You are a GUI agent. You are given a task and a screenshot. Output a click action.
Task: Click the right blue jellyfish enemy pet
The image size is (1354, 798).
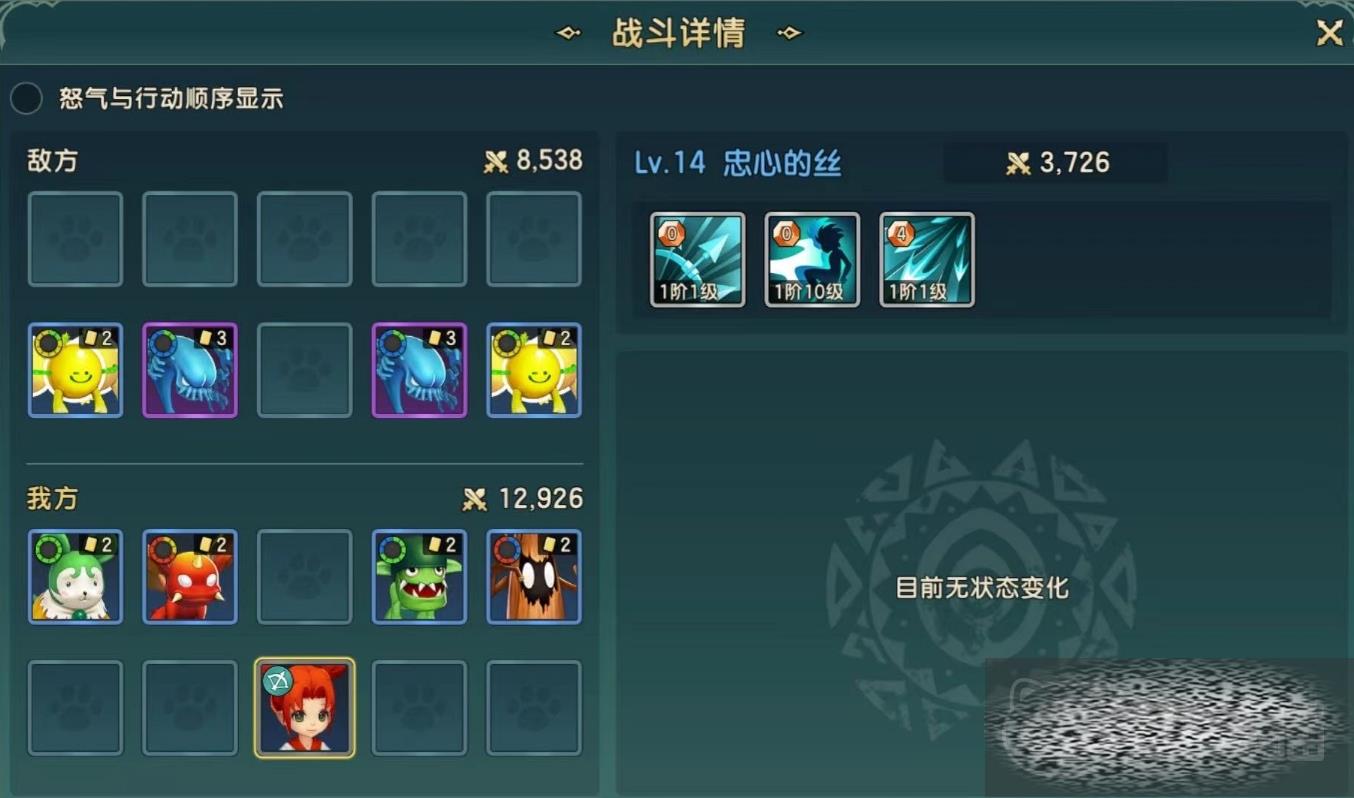click(419, 370)
